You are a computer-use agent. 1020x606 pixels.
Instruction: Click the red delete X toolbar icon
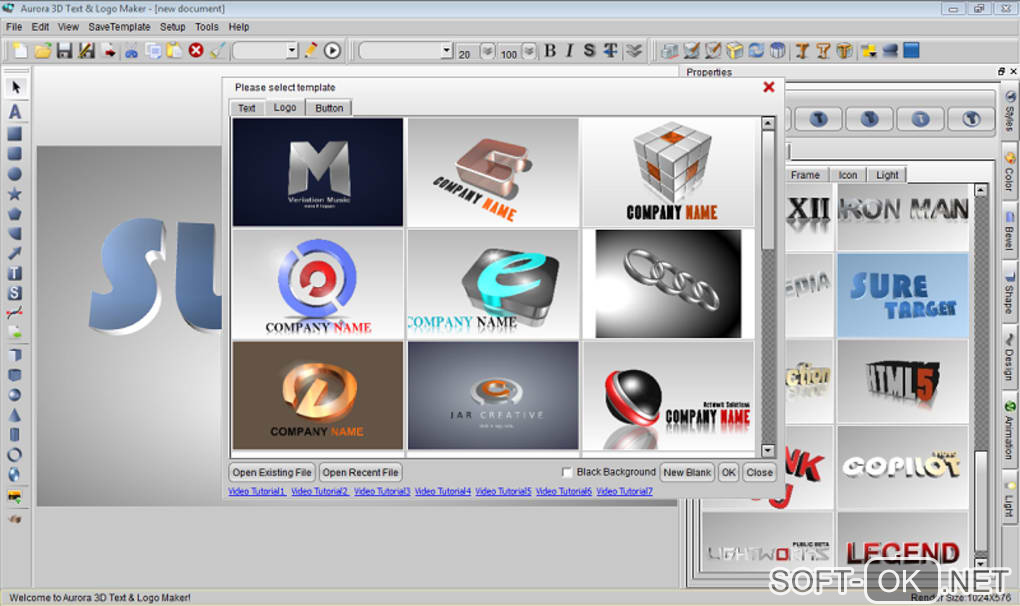(x=196, y=50)
